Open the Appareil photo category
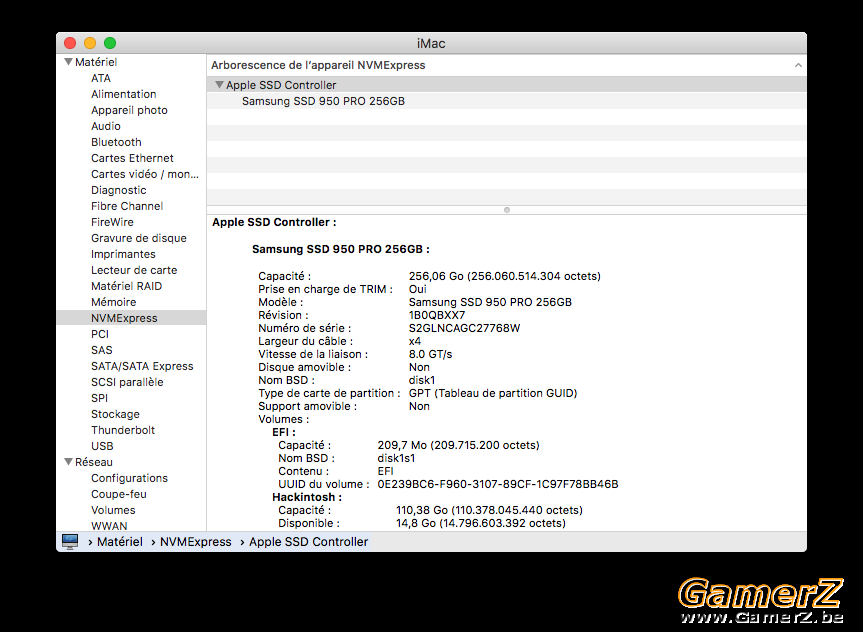The width and height of the screenshot is (863, 632). pos(129,110)
